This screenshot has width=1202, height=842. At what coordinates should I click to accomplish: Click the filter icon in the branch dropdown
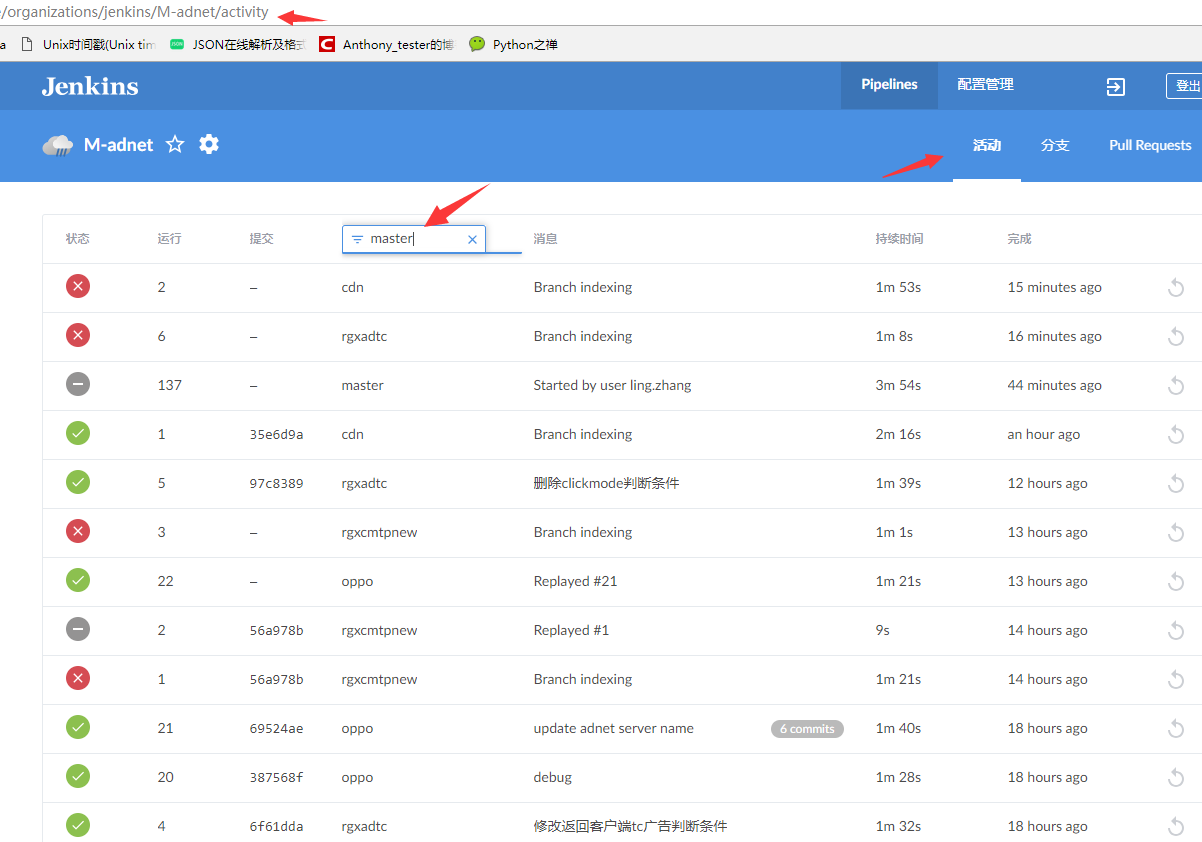point(357,240)
